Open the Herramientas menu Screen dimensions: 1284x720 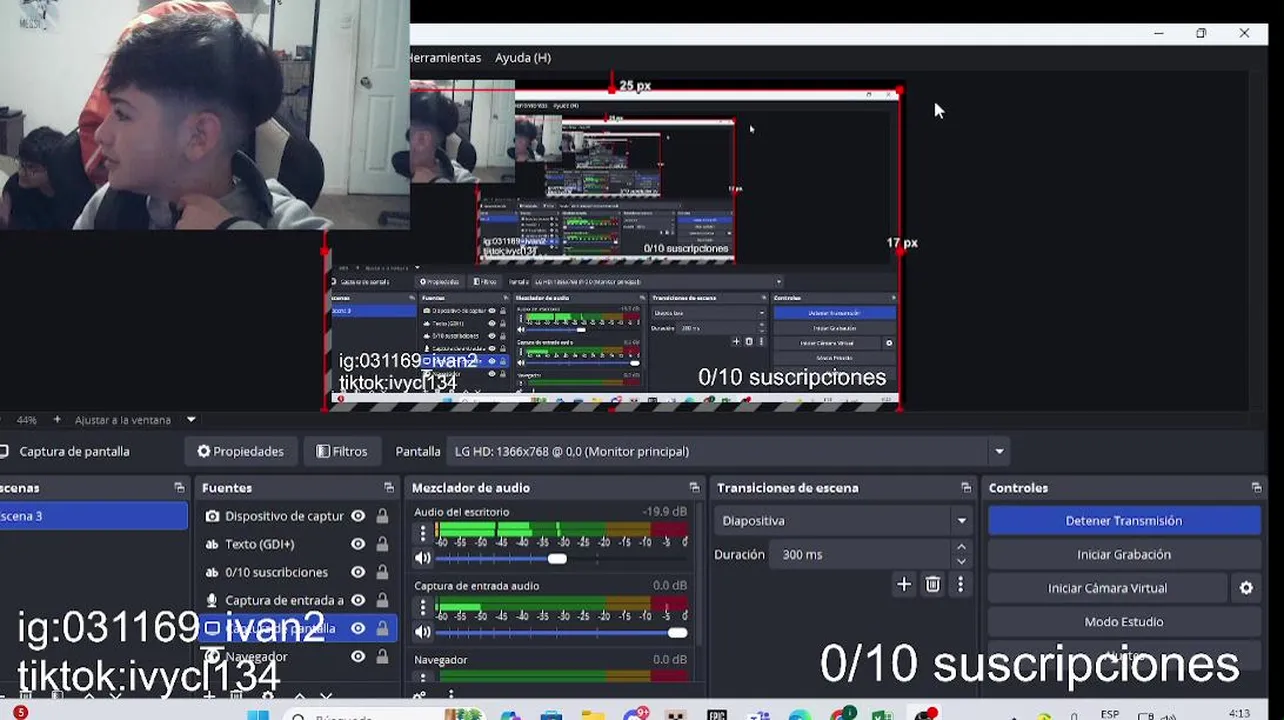(445, 58)
